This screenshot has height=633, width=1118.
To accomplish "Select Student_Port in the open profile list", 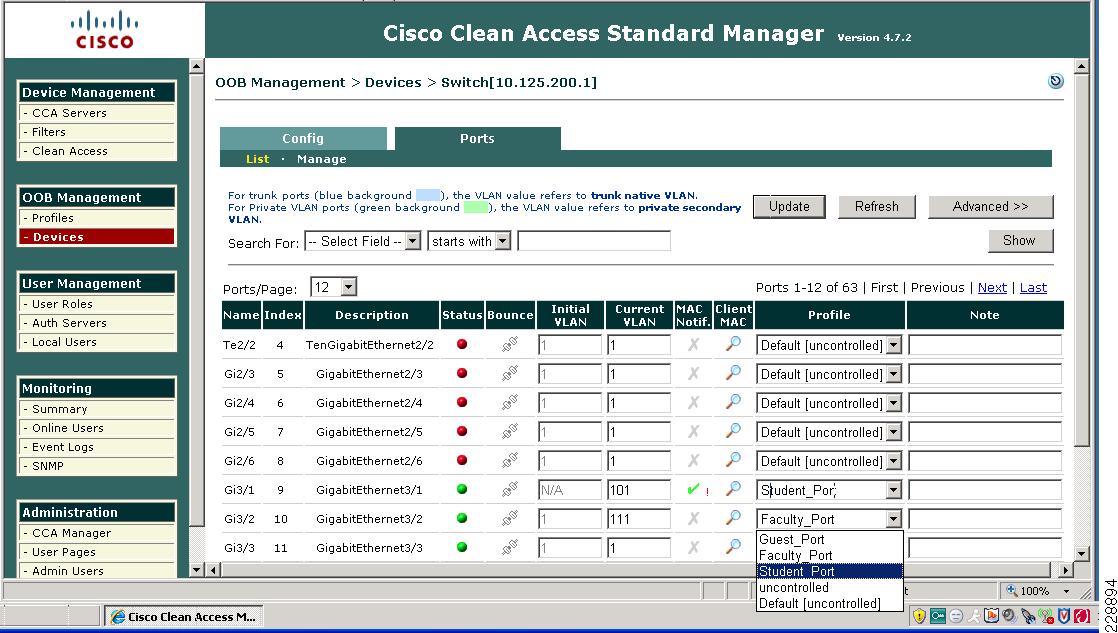I will [x=830, y=571].
